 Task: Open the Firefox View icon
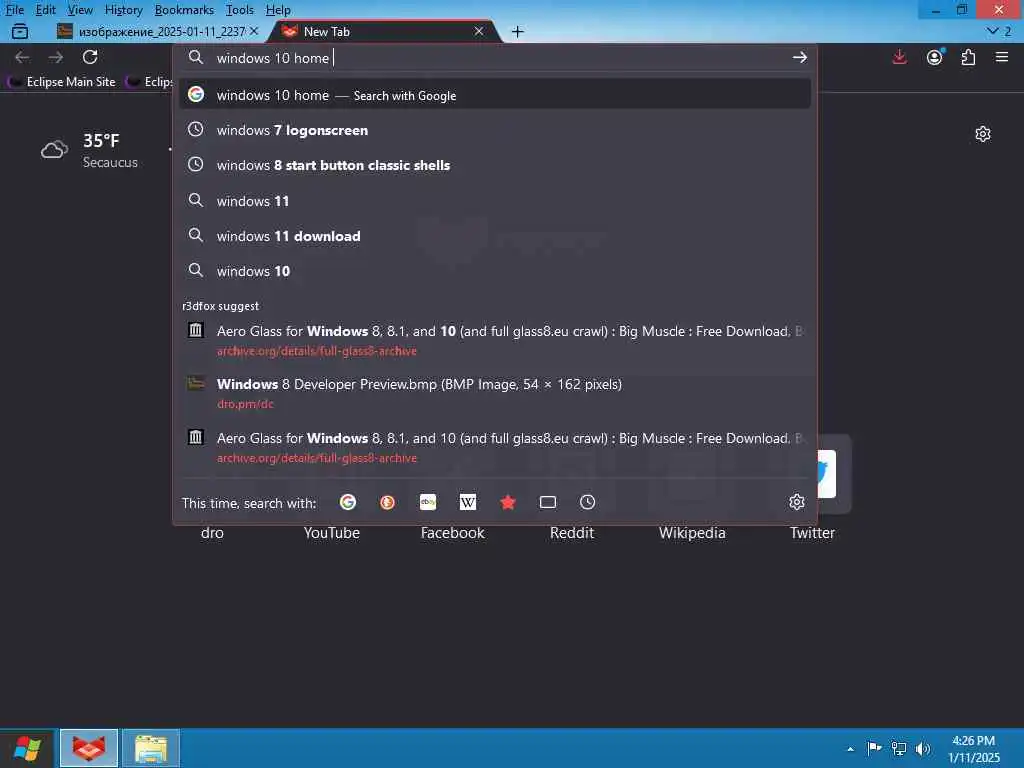(x=20, y=31)
